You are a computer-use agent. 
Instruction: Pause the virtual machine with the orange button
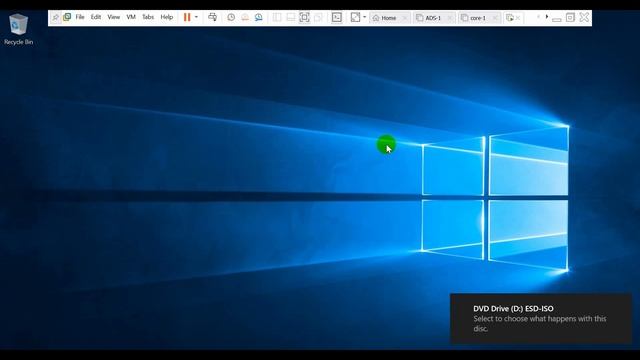coord(187,17)
